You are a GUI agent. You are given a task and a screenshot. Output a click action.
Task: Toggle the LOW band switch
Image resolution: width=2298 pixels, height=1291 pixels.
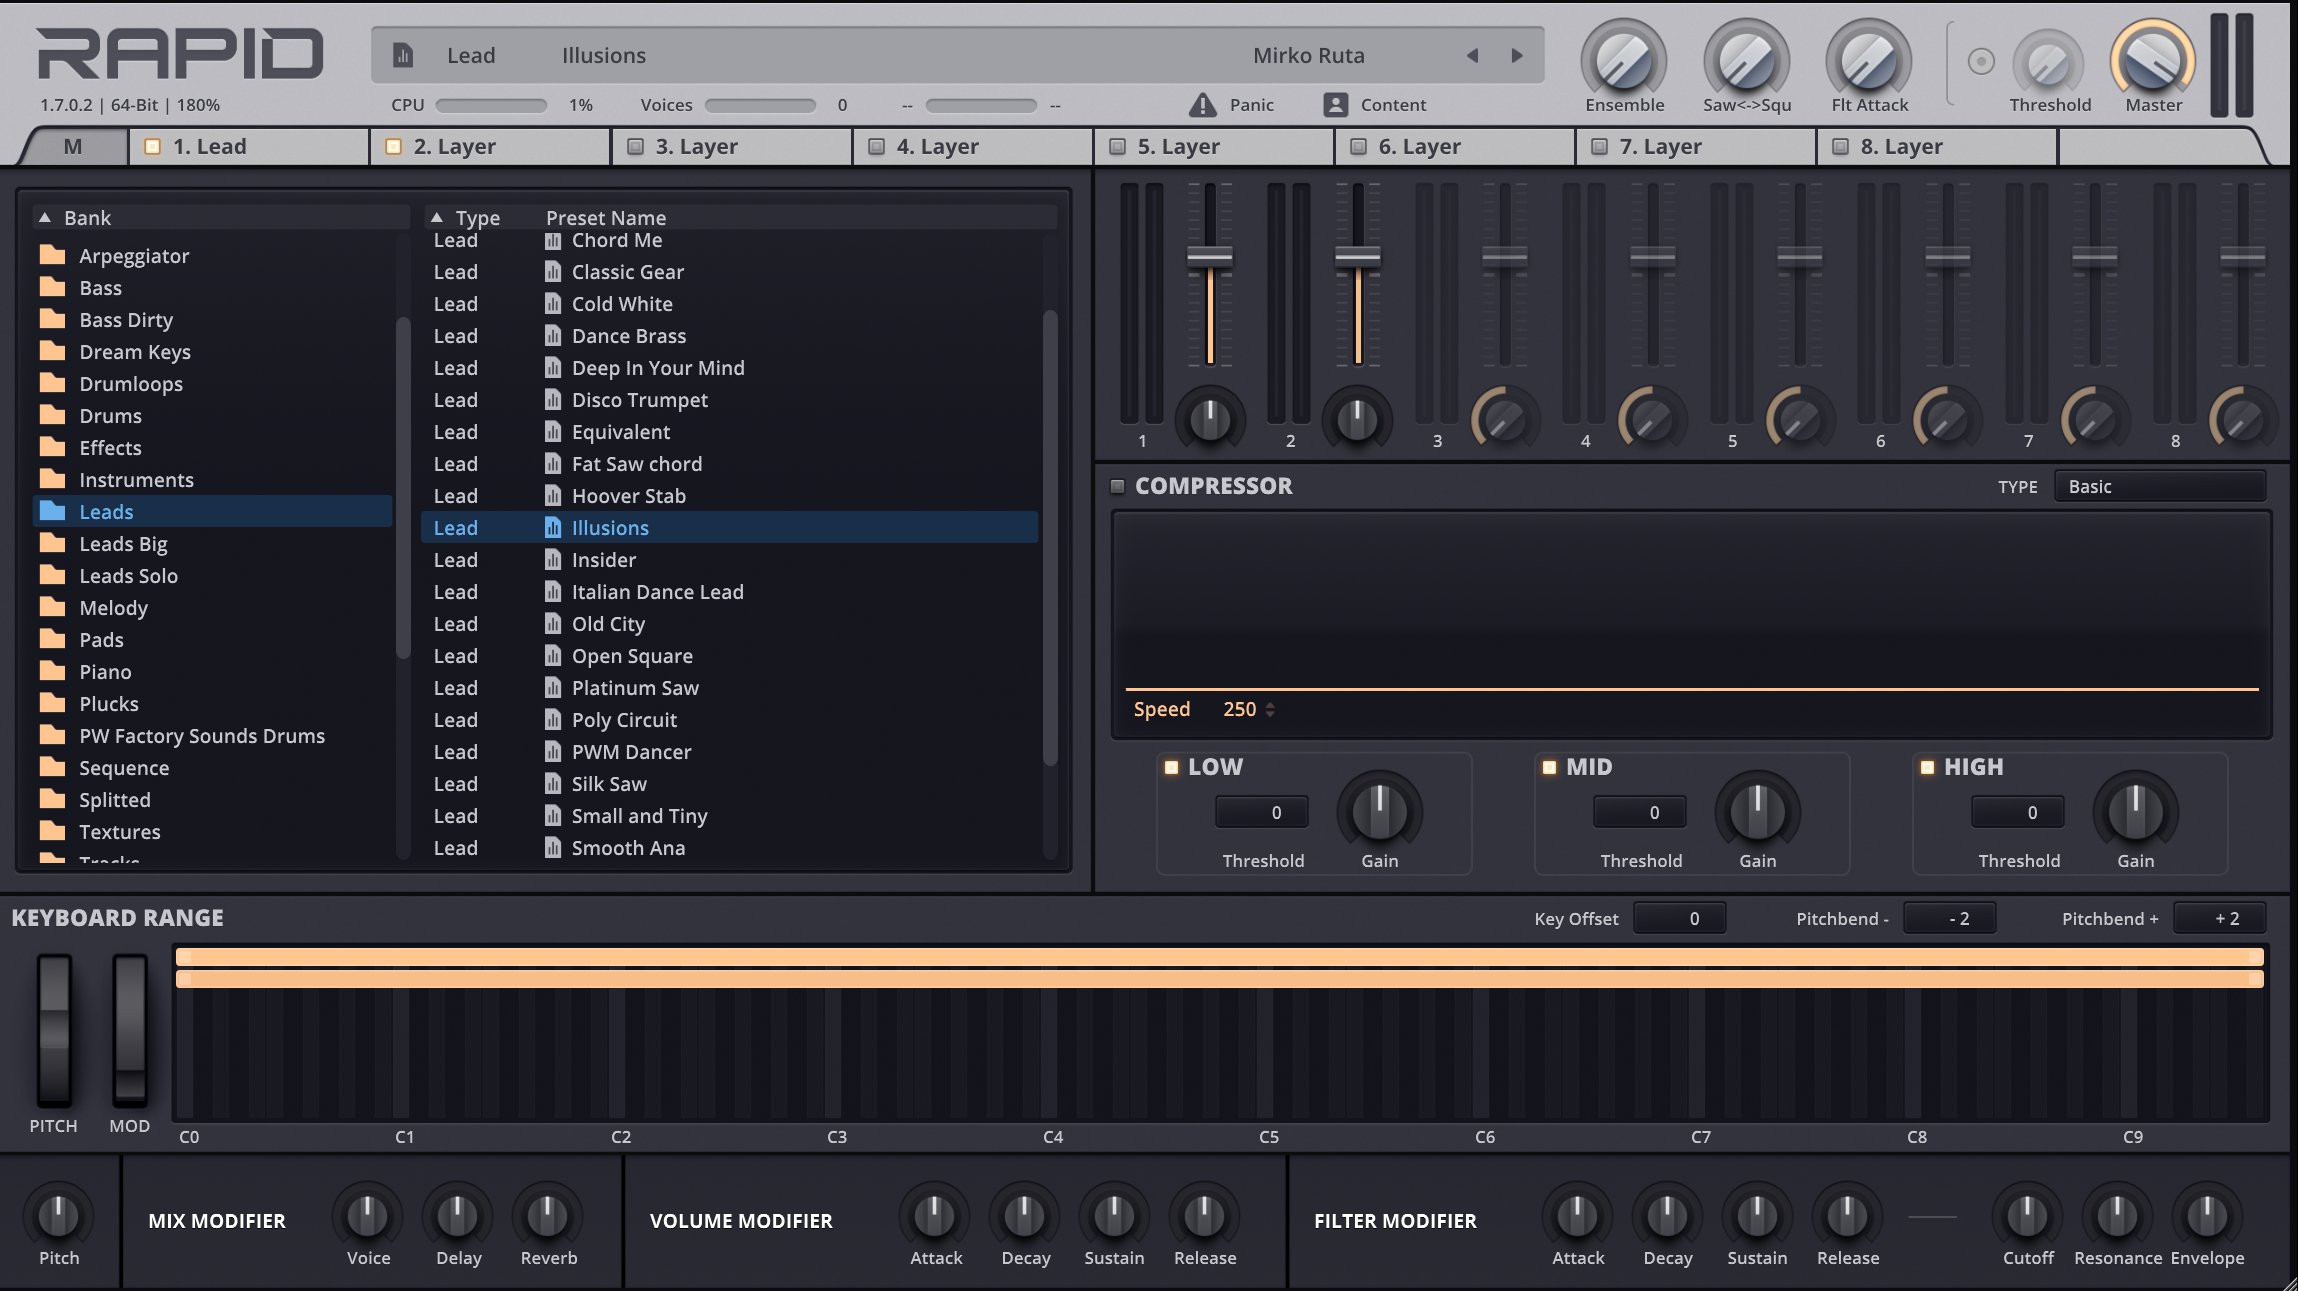(x=1171, y=767)
